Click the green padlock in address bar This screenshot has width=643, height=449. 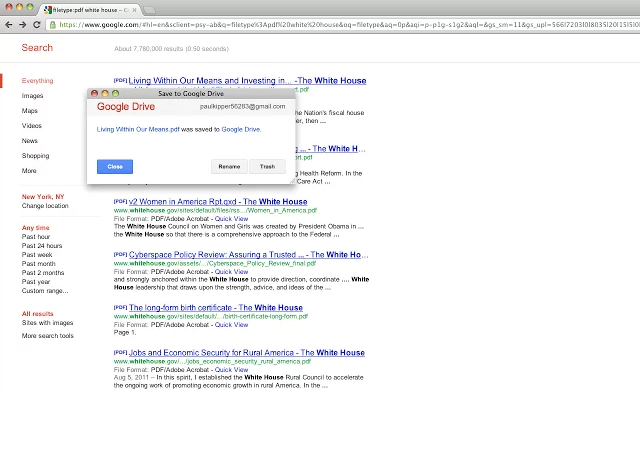(52, 25)
